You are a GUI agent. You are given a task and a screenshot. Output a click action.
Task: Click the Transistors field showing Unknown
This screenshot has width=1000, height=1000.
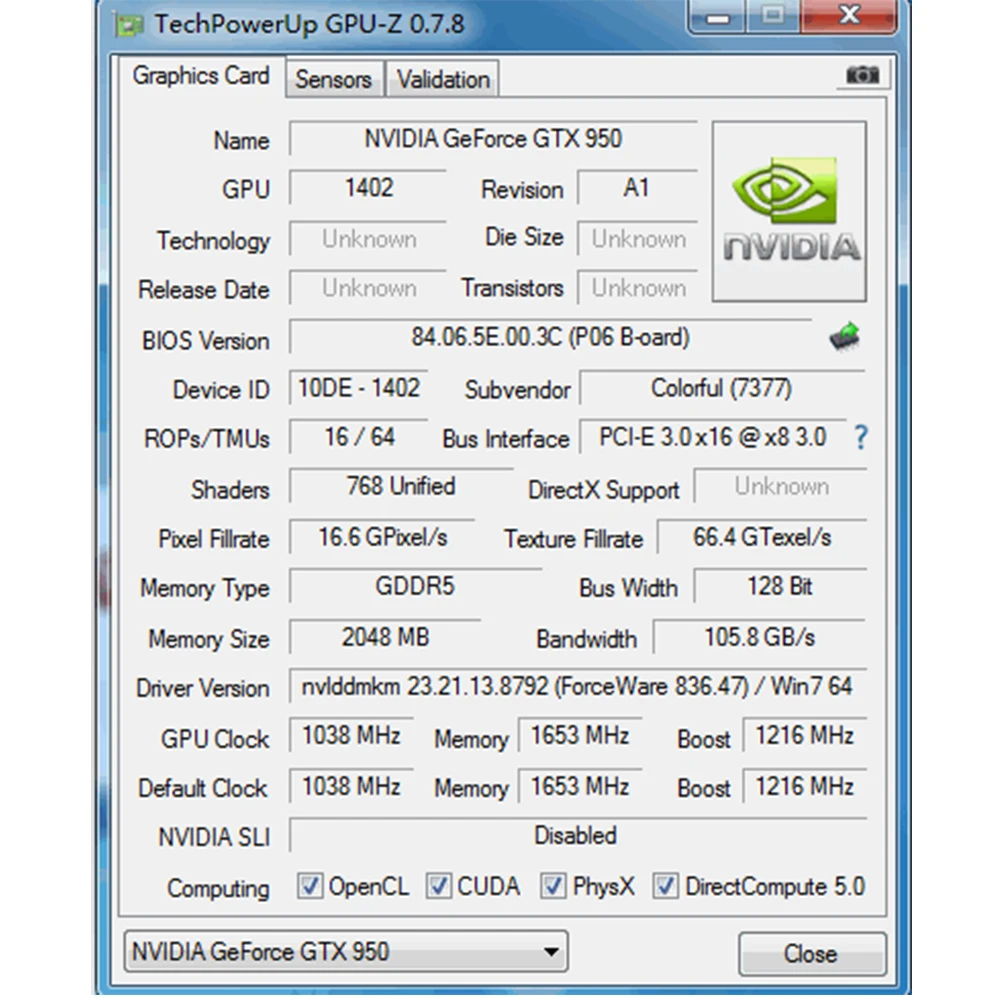click(x=637, y=288)
